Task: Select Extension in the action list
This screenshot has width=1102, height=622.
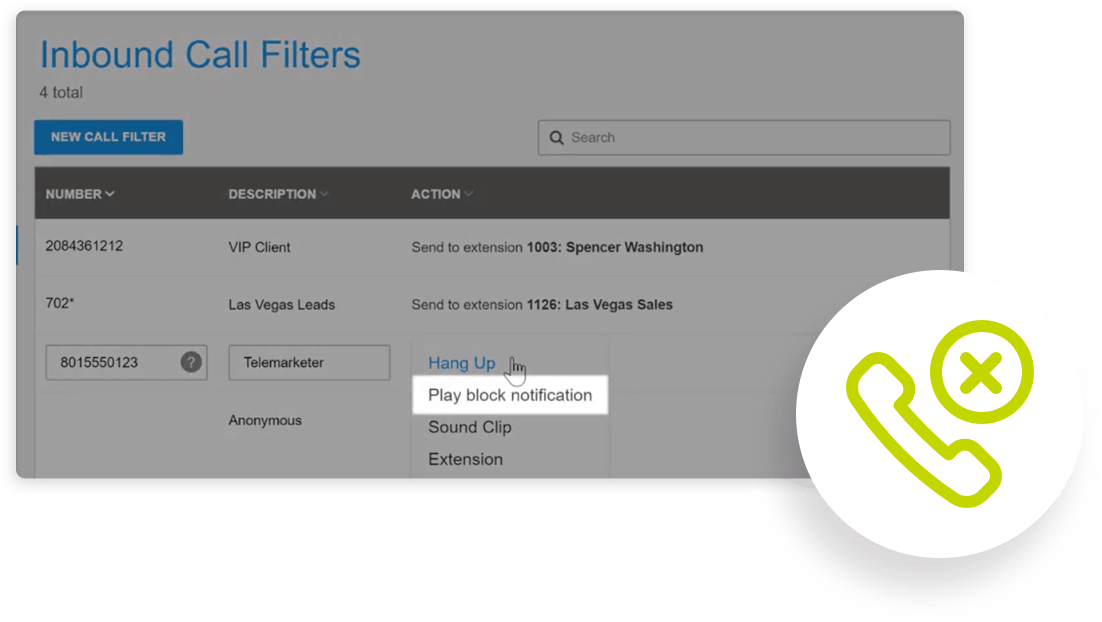Action: 465,459
